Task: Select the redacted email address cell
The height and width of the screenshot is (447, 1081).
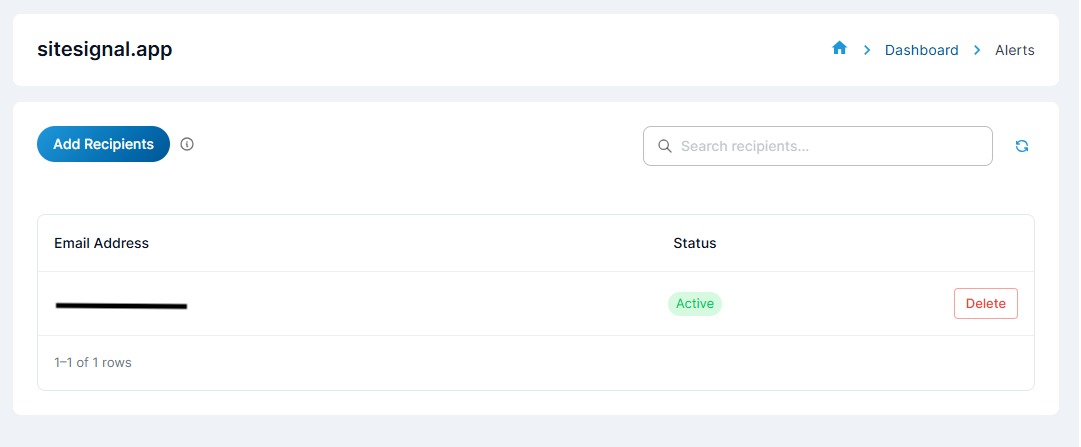Action: point(121,305)
